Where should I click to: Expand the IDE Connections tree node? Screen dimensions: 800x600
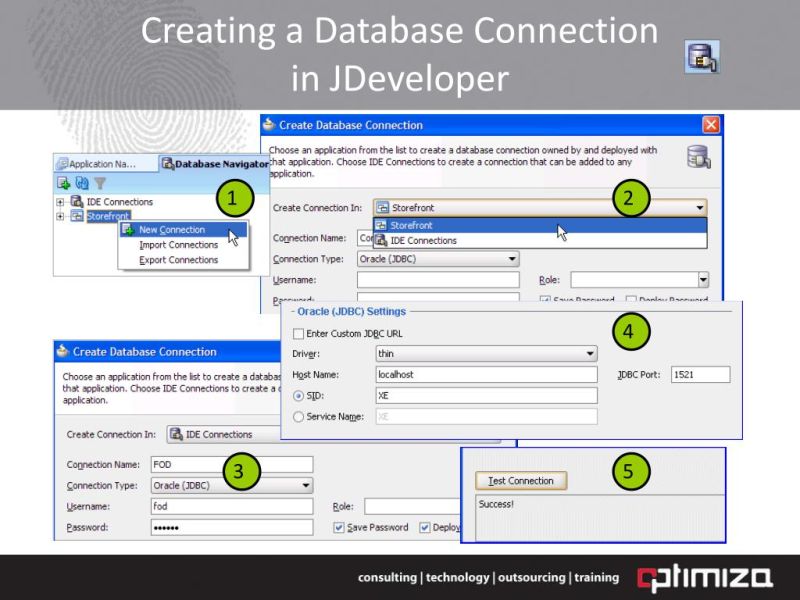[60, 202]
